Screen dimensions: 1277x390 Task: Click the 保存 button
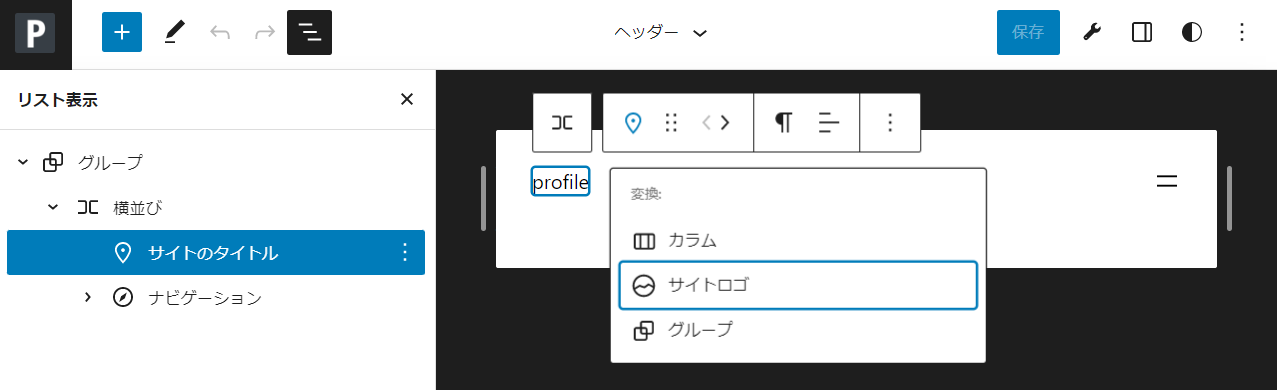point(1028,32)
